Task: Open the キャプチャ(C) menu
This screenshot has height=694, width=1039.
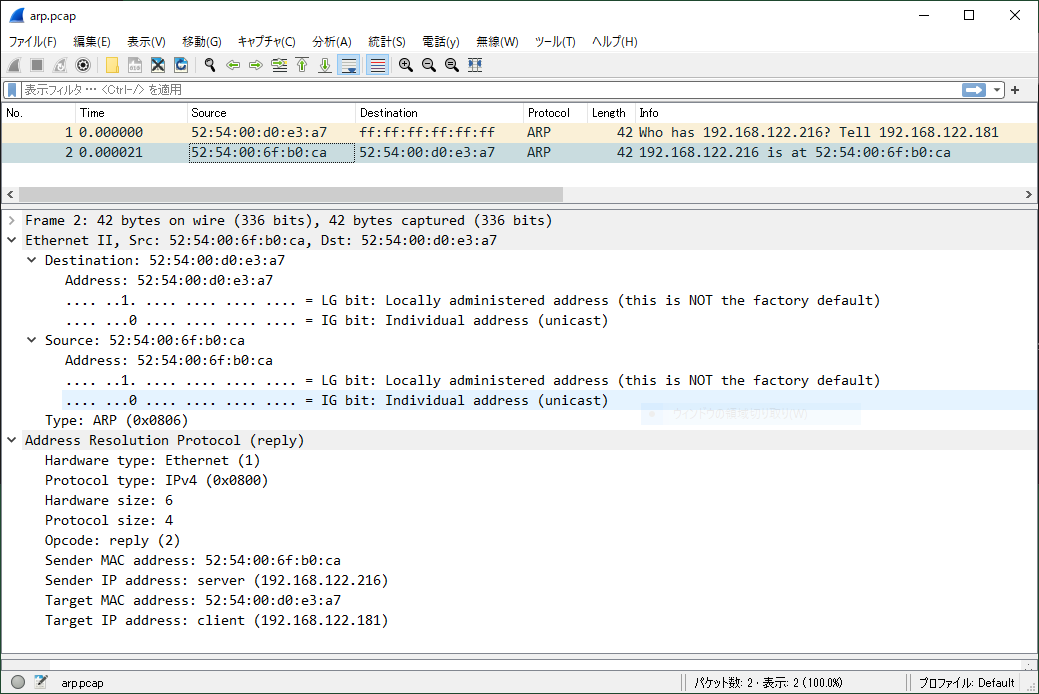Action: tap(266, 42)
